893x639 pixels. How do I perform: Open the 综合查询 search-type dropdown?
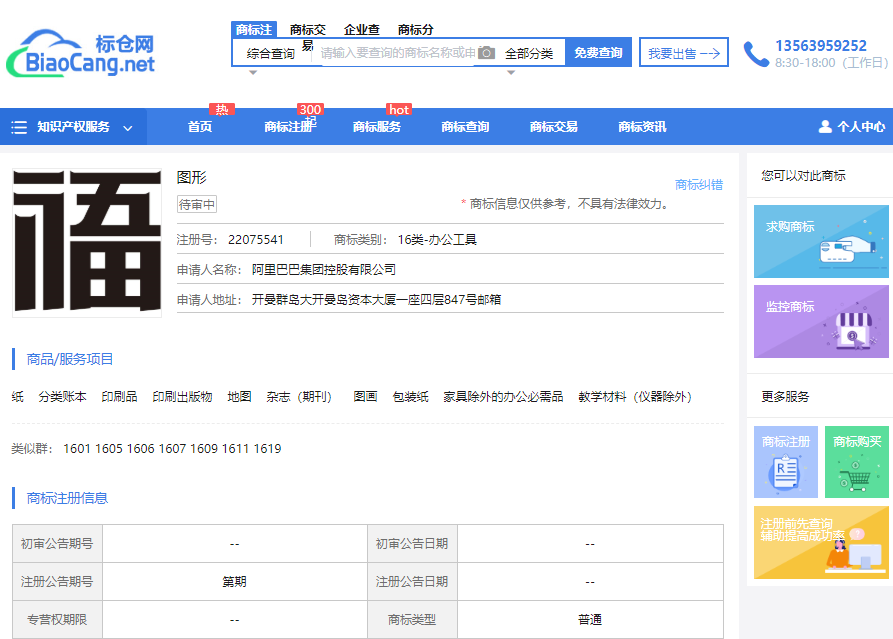pos(271,54)
